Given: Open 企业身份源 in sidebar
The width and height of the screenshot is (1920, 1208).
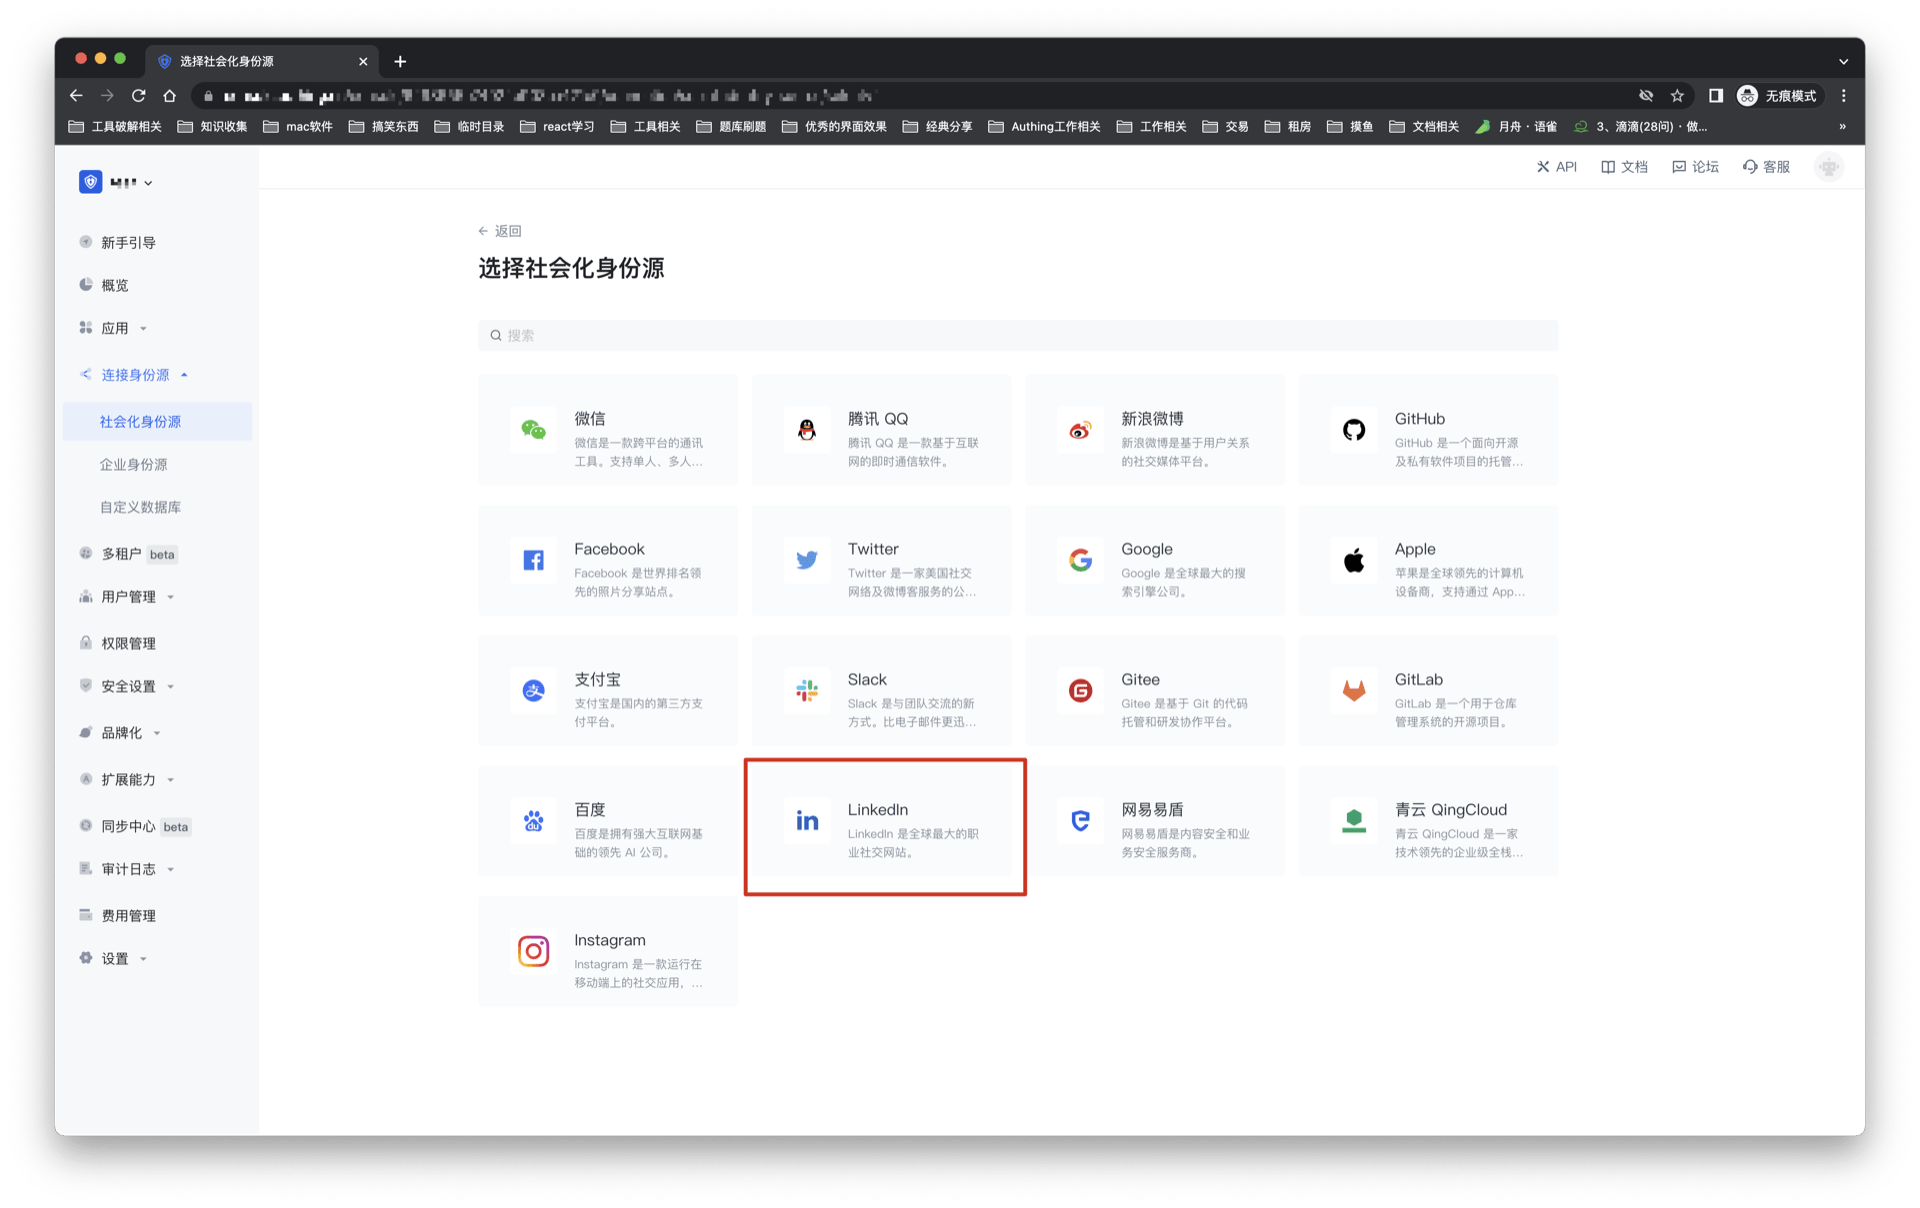Looking at the screenshot, I should coord(133,465).
